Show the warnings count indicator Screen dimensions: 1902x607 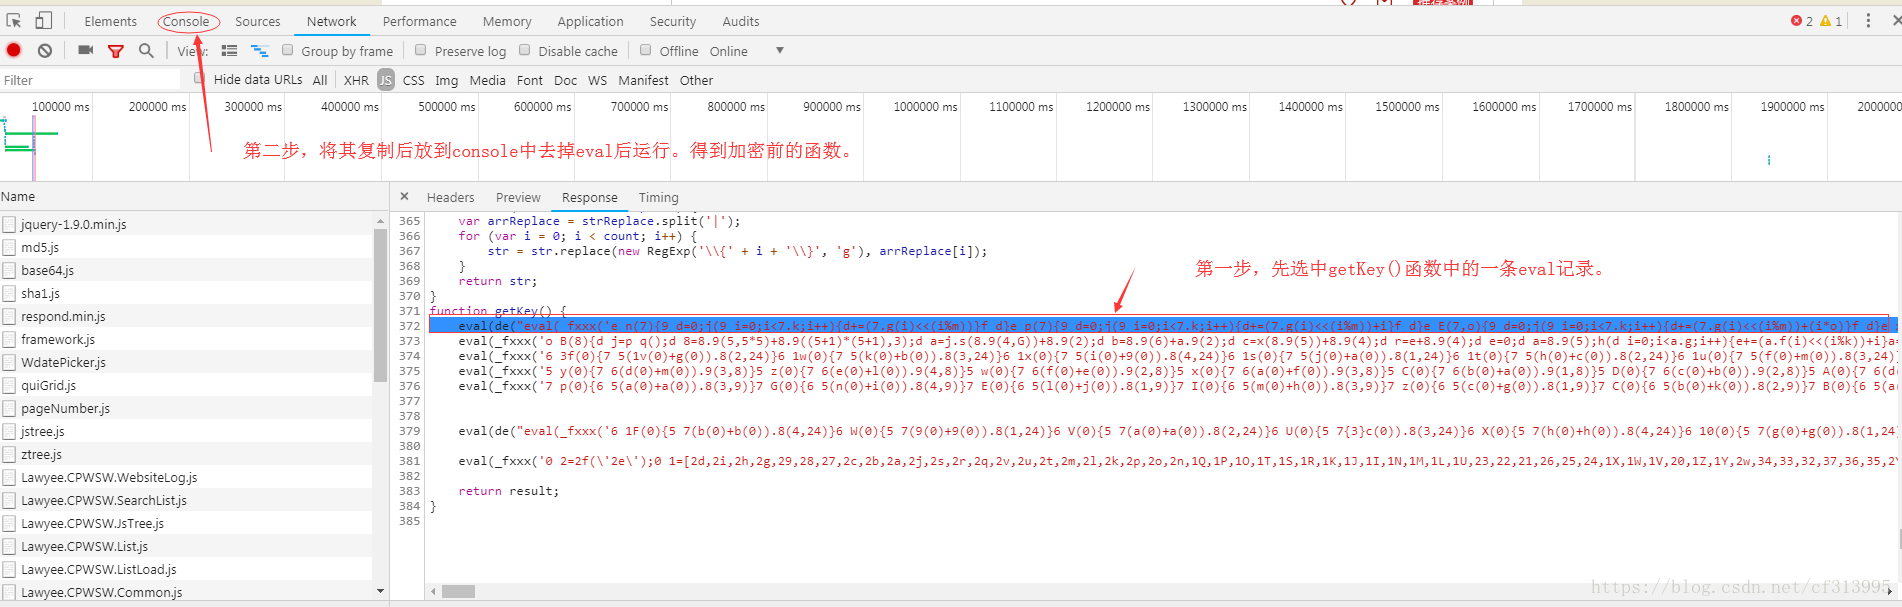pyautogui.click(x=1831, y=21)
